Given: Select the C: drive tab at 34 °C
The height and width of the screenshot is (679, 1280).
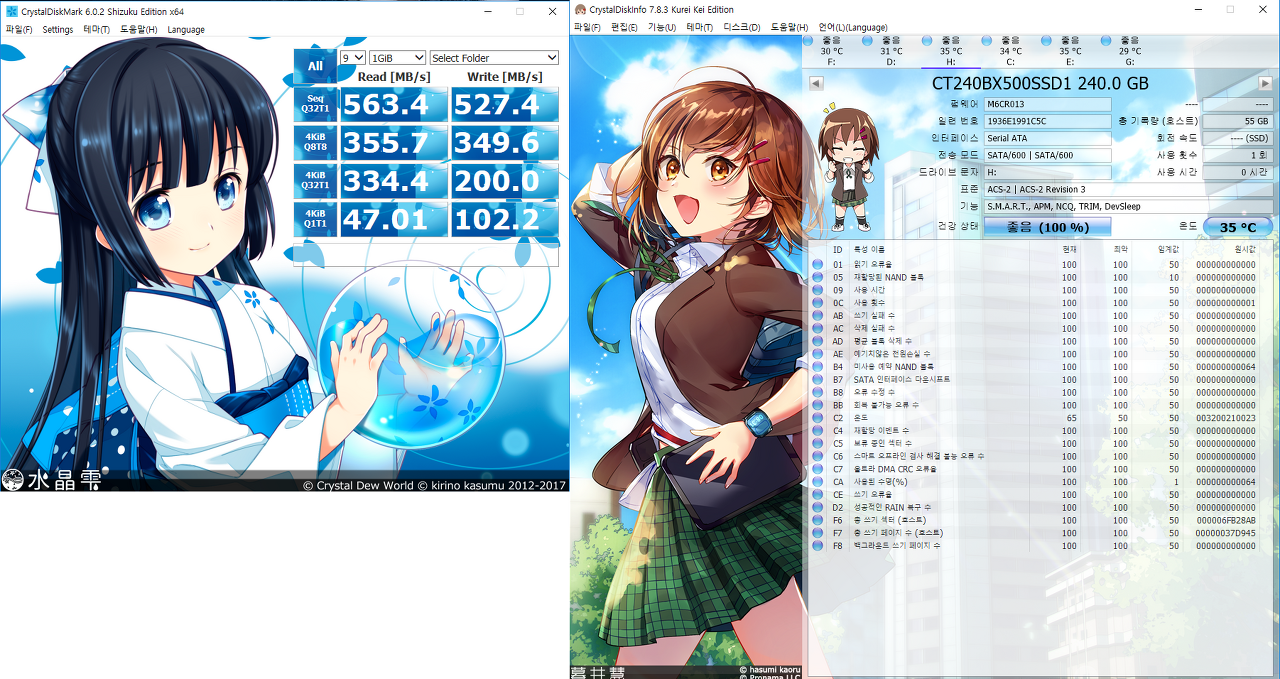Looking at the screenshot, I should pyautogui.click(x=1010, y=50).
